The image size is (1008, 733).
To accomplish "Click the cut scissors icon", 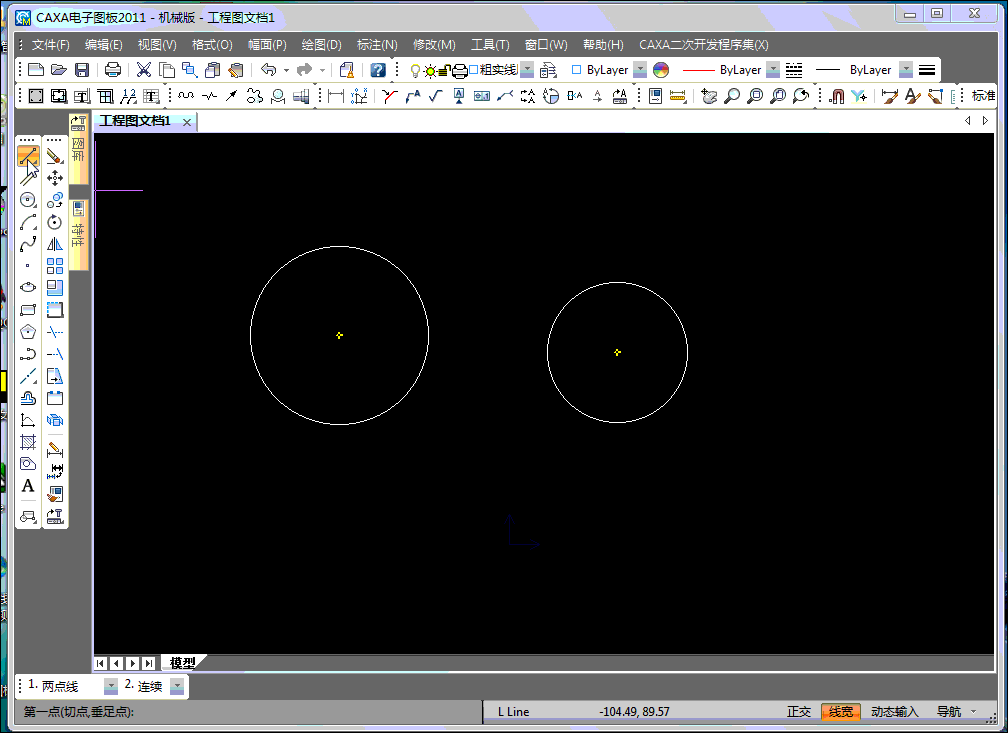I will pyautogui.click(x=144, y=70).
